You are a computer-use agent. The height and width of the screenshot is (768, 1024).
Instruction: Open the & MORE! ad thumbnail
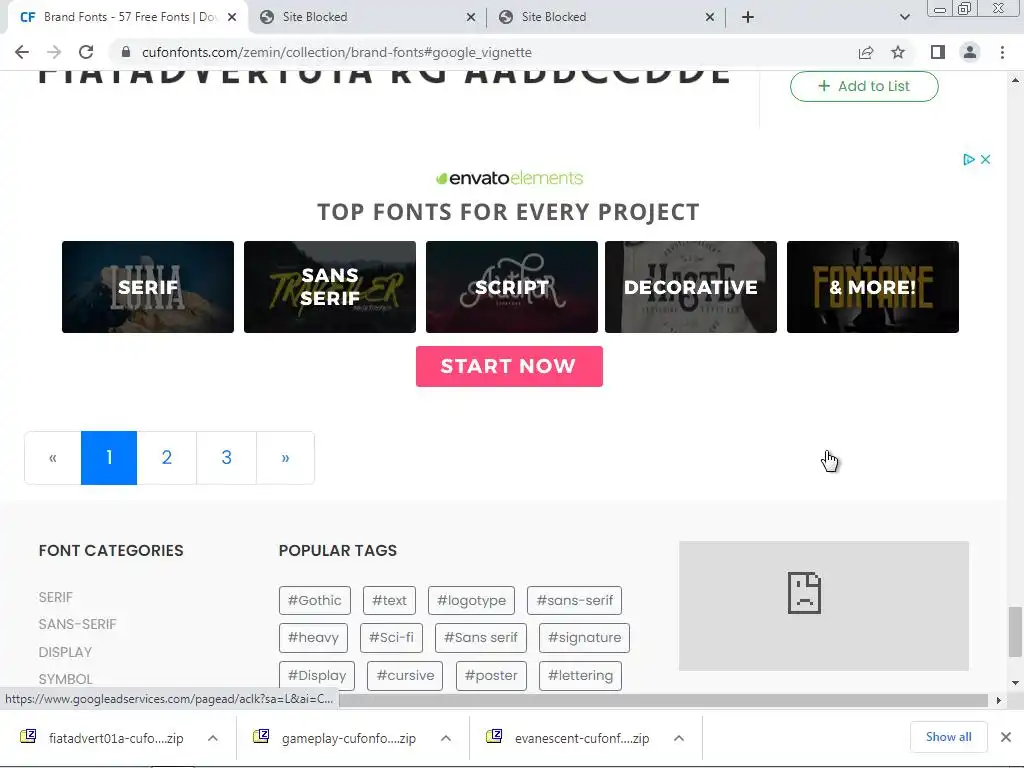872,287
